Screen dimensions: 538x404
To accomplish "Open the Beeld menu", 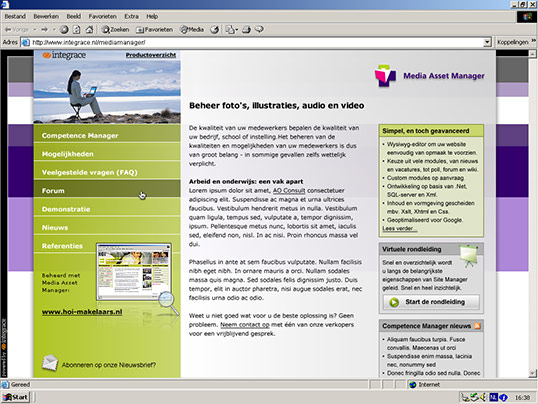I will pos(73,16).
